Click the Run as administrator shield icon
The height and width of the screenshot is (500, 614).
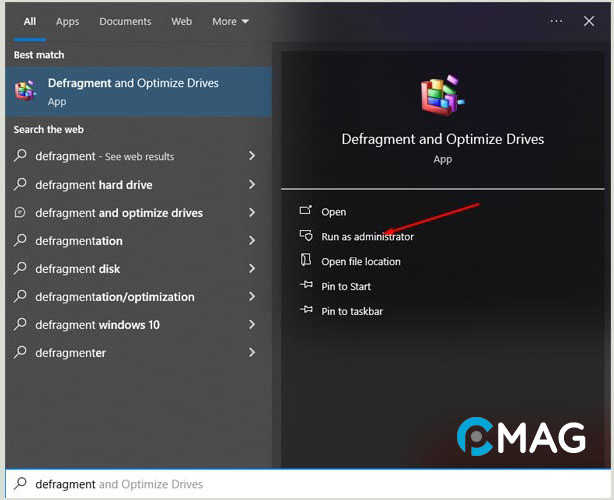click(x=306, y=236)
